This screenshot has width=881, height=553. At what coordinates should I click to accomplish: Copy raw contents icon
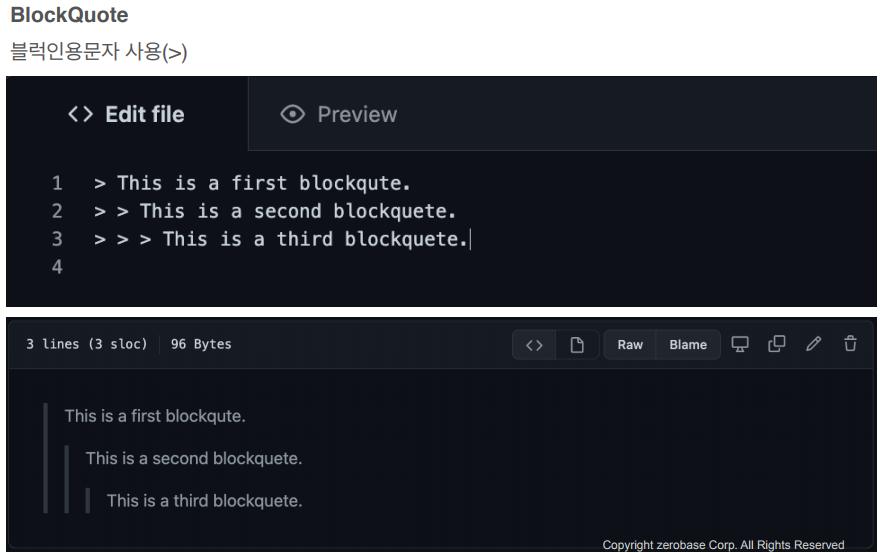pyautogui.click(x=776, y=344)
